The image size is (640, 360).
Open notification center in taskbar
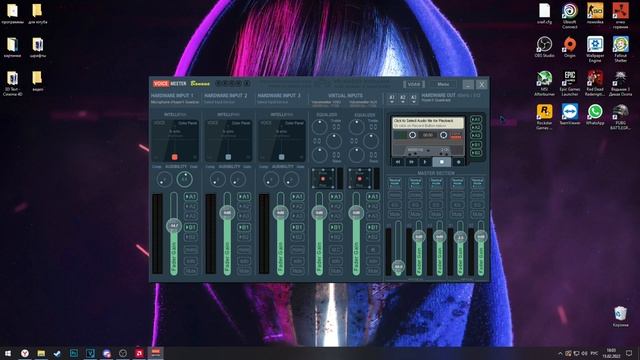pos(629,353)
